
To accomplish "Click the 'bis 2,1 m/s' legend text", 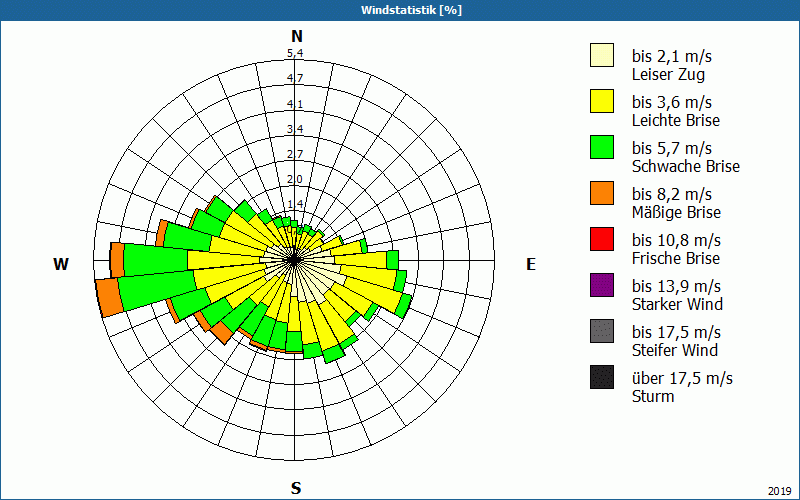I will click(672, 56).
